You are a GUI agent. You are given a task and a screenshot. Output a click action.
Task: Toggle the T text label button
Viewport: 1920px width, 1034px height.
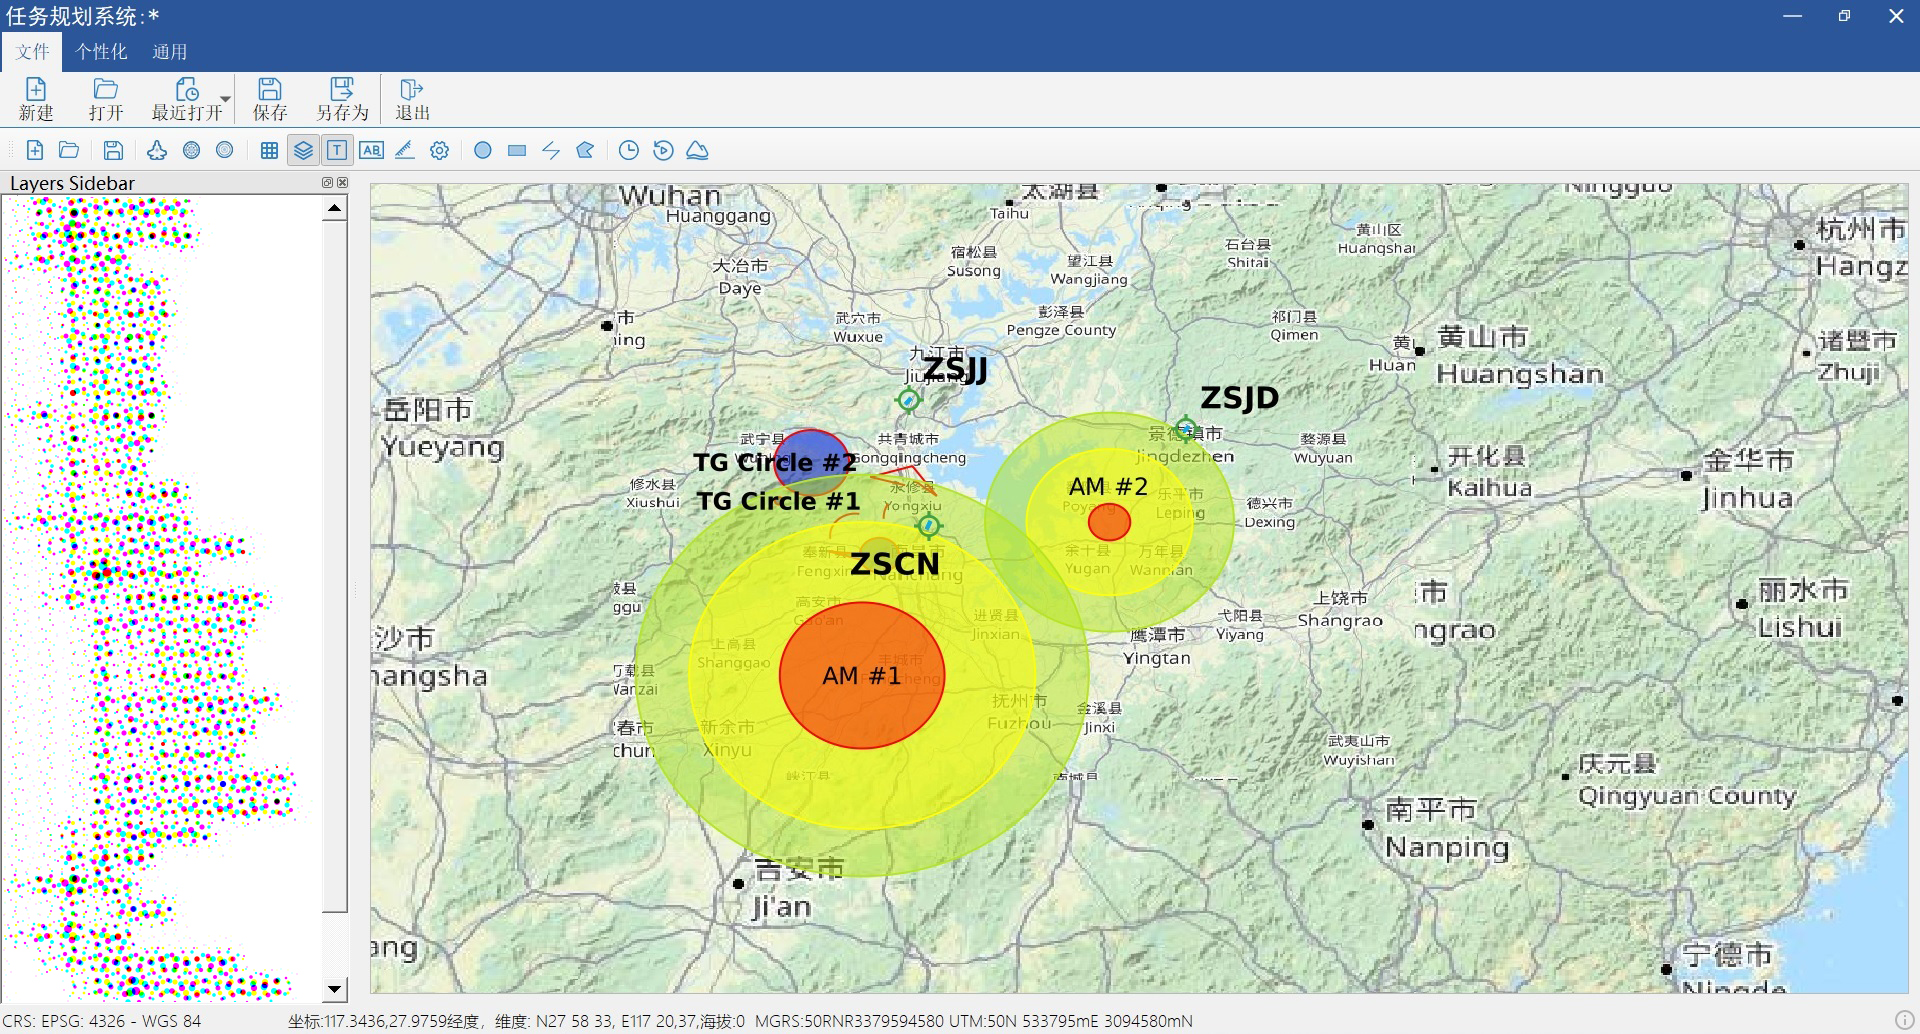click(337, 150)
